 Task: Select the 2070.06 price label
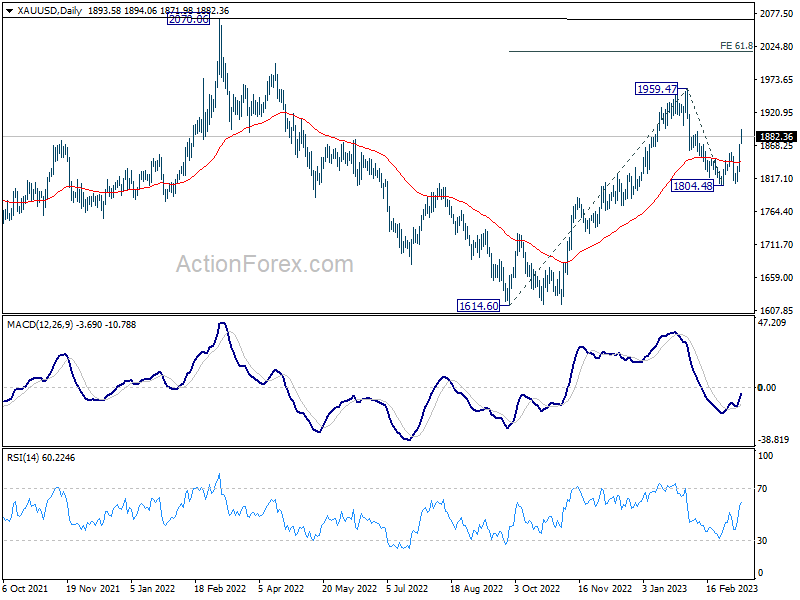[x=188, y=19]
